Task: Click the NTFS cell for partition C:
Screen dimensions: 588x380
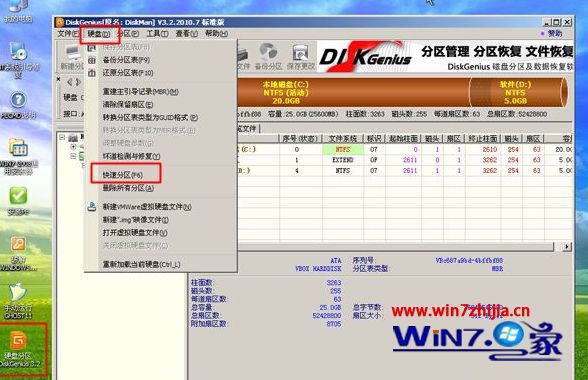Action: [343, 149]
